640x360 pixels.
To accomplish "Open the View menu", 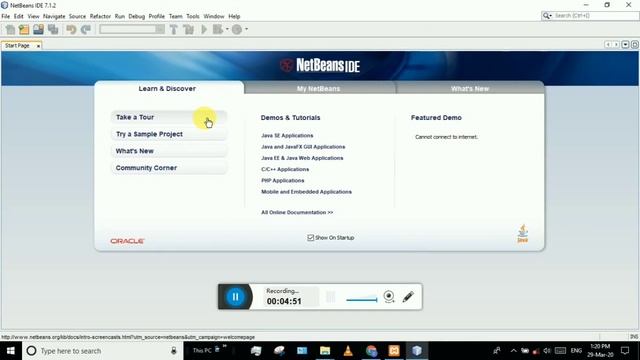I will point(33,16).
